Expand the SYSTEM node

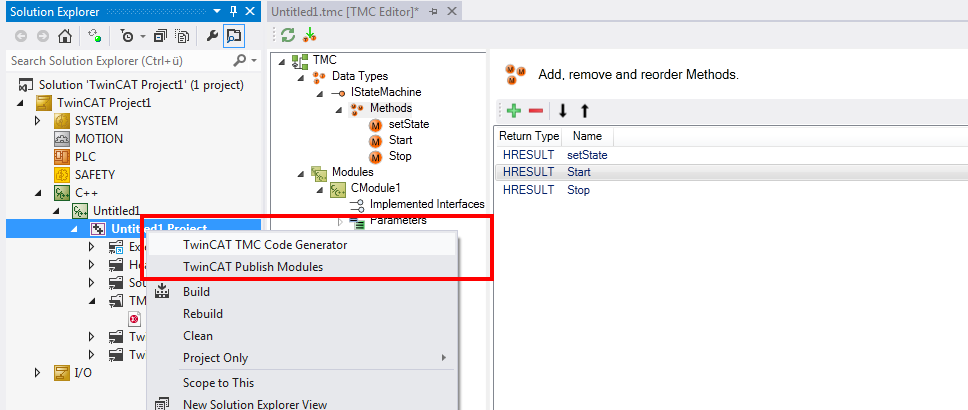click(x=39, y=121)
